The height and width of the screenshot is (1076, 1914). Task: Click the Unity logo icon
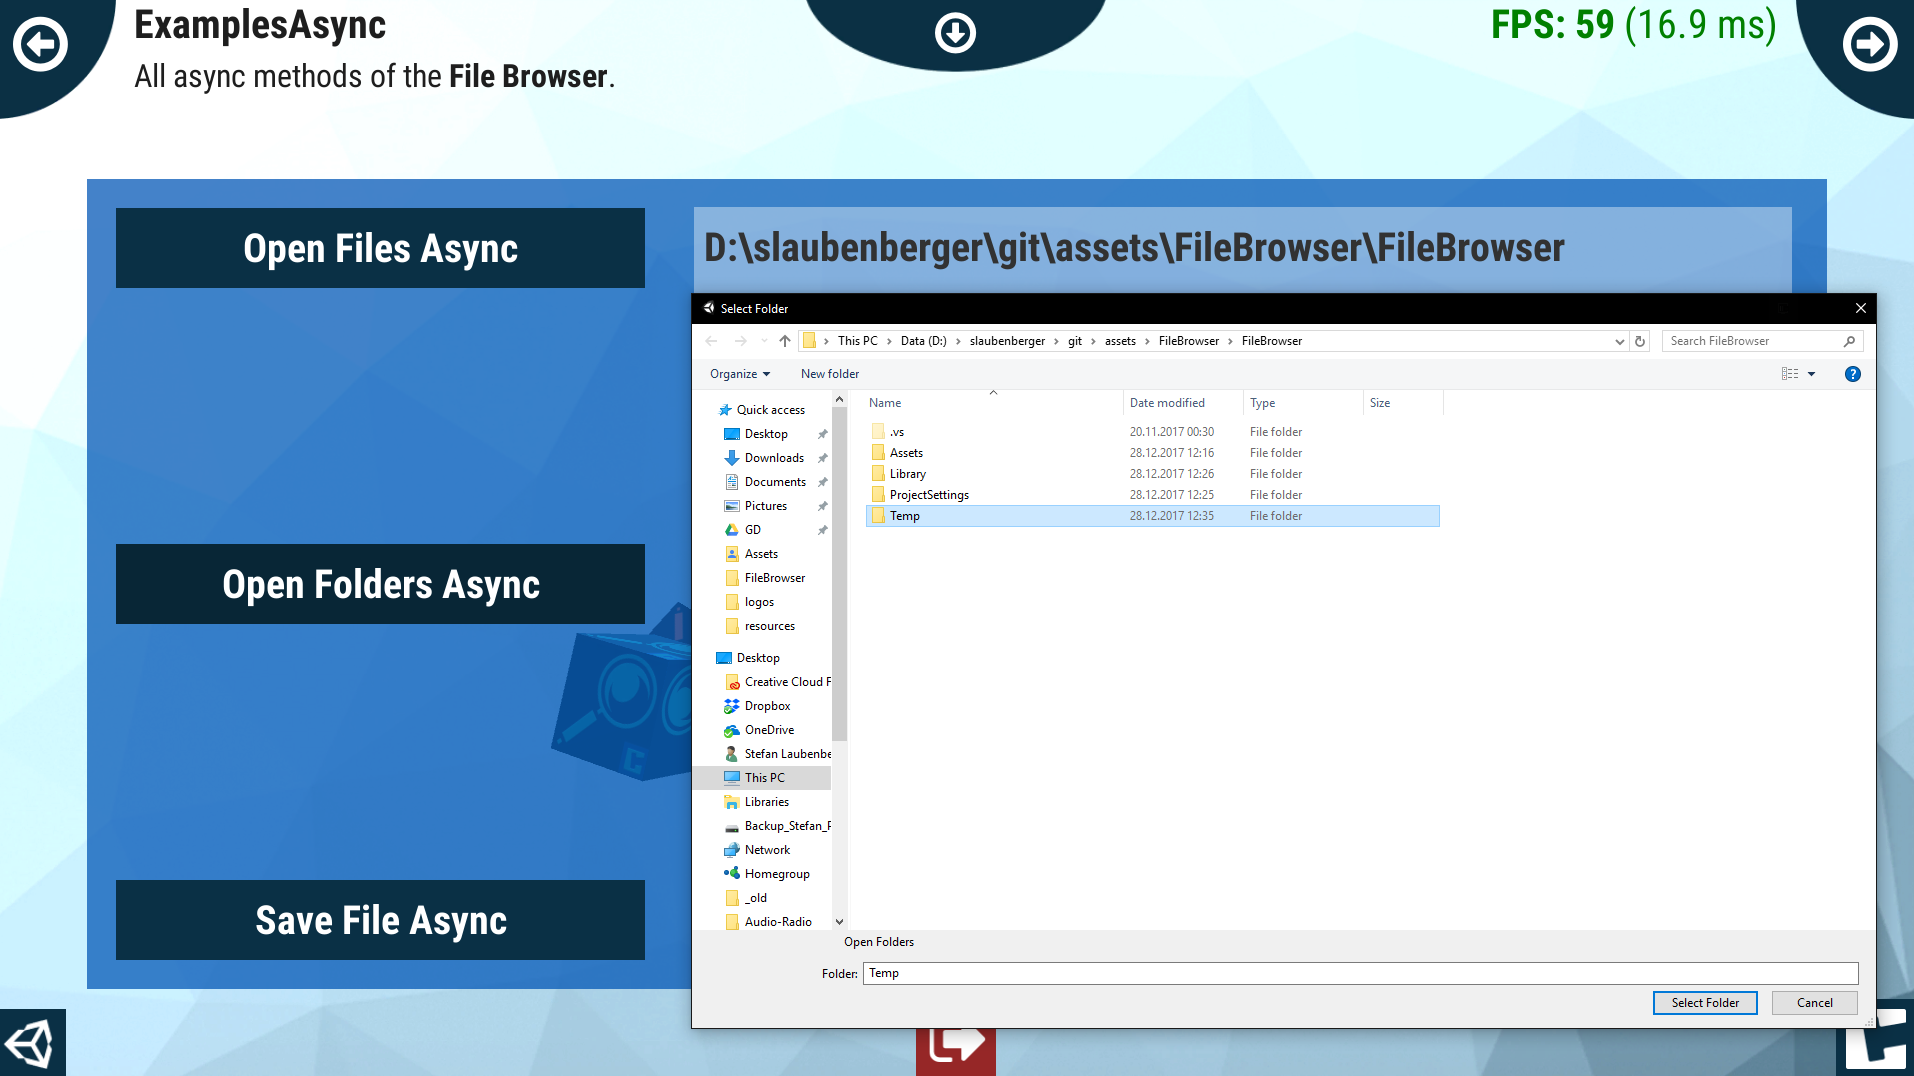point(30,1044)
